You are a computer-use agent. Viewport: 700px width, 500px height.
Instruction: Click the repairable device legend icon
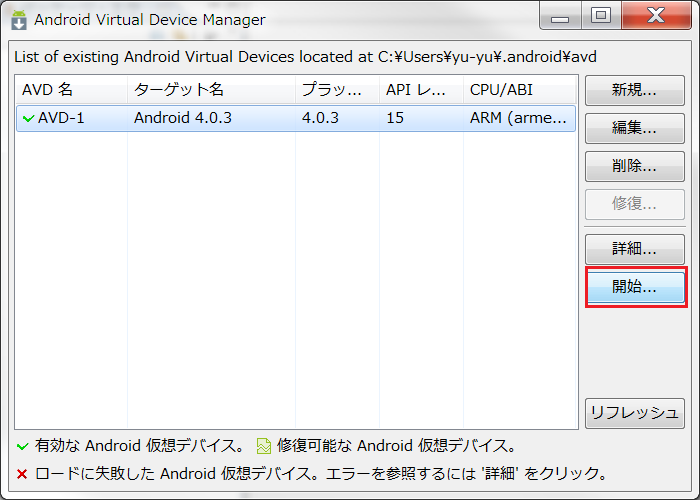coord(263,446)
